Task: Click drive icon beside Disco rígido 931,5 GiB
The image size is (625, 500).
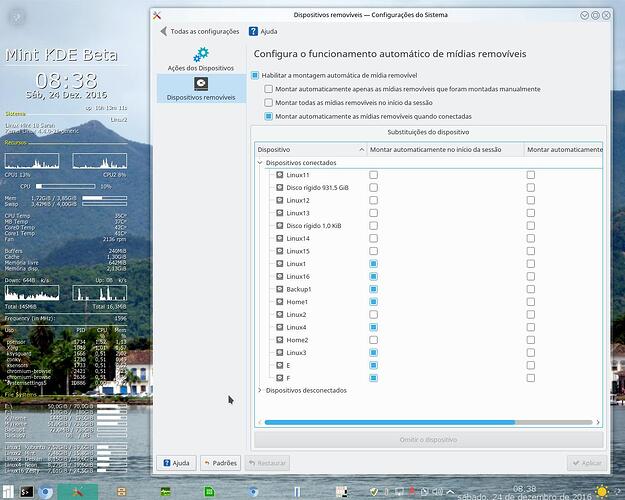Action: [x=280, y=187]
